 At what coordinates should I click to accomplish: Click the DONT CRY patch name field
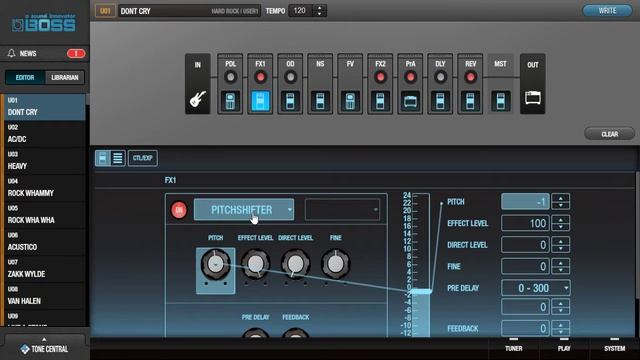pyautogui.click(x=189, y=11)
